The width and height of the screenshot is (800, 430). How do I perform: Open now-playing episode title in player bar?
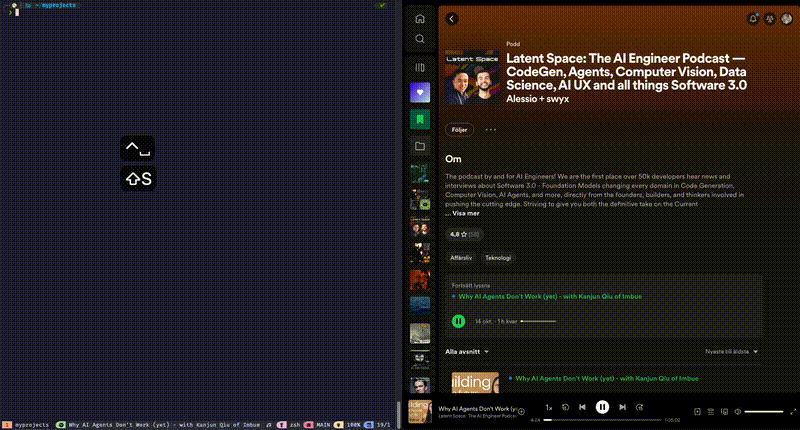click(478, 409)
